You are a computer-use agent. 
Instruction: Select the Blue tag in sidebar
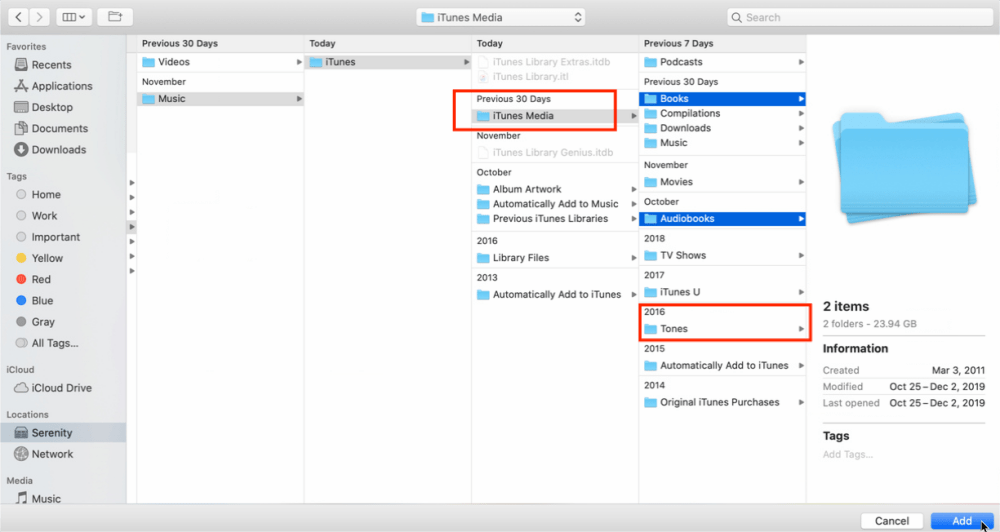(x=42, y=301)
